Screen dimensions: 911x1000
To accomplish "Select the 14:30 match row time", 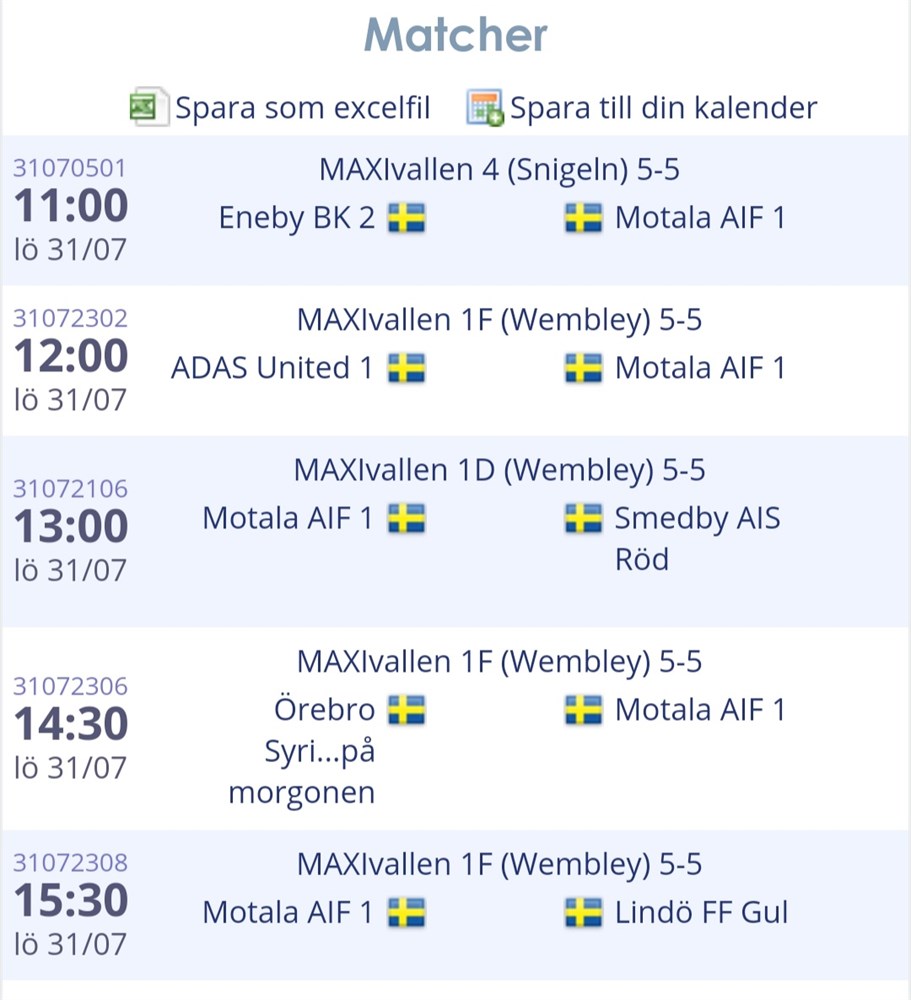I will click(71, 724).
